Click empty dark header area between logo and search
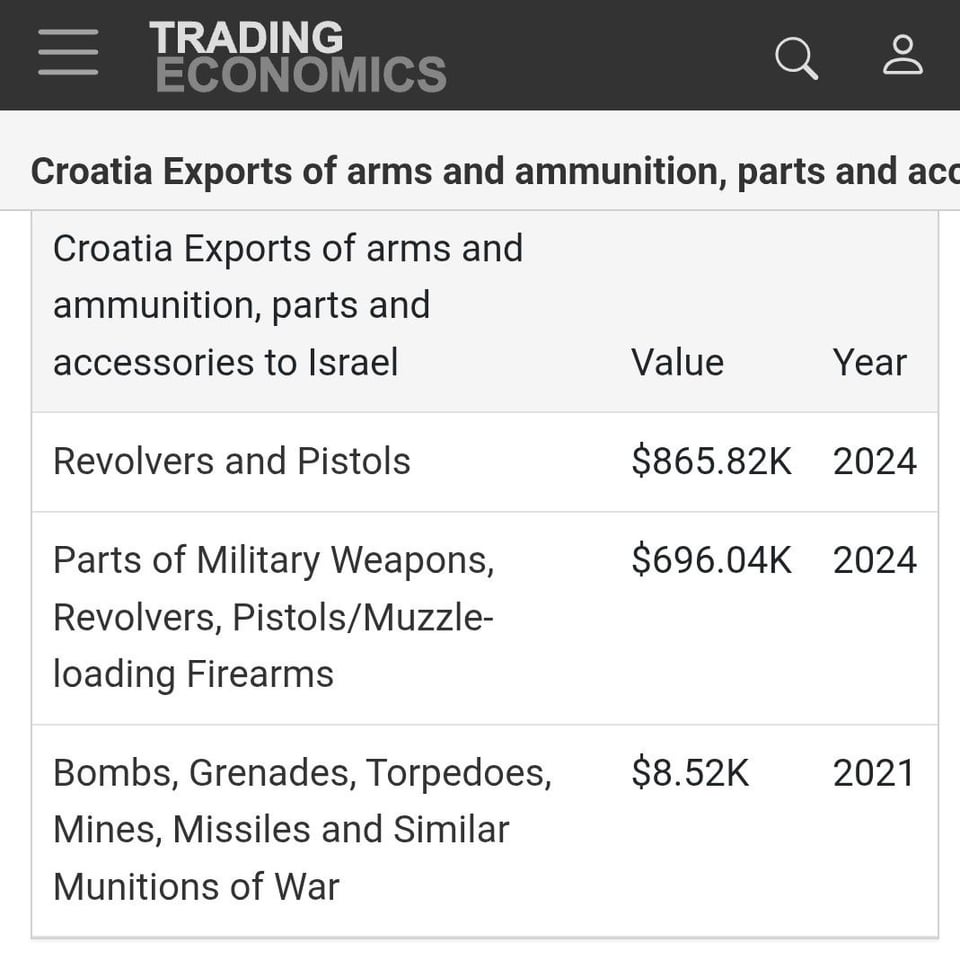The image size is (960, 977). 610,55
